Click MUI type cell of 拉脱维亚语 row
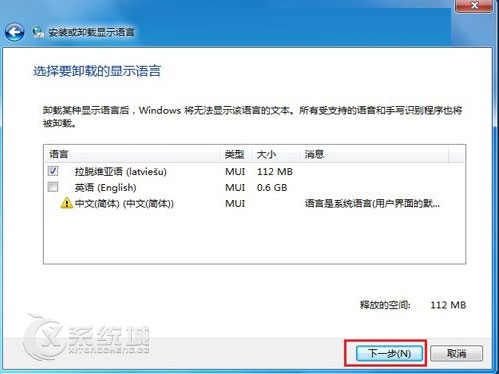 pos(235,172)
